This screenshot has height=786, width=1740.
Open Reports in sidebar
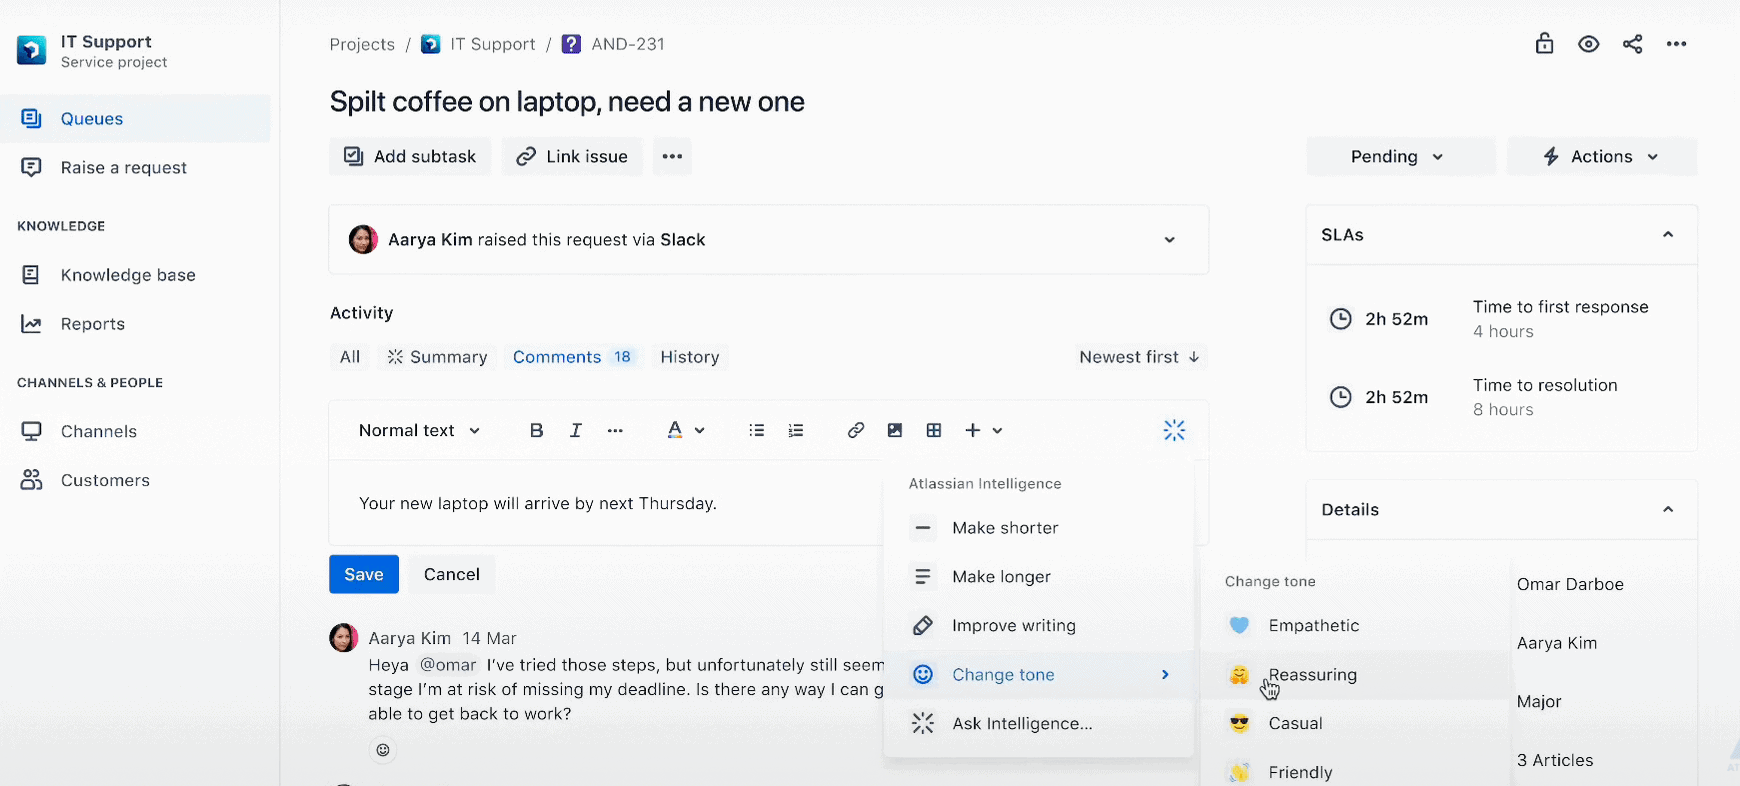click(x=135, y=324)
